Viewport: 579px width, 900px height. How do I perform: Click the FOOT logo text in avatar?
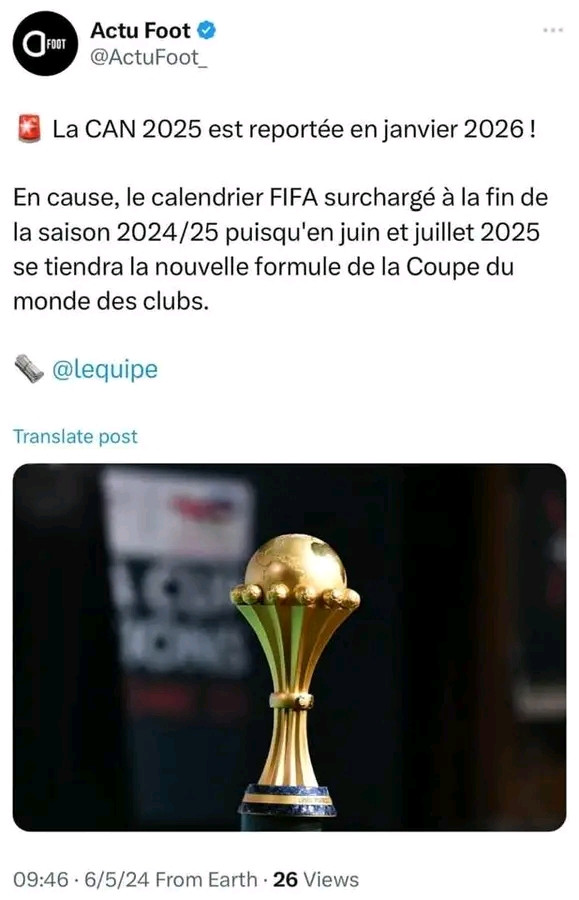[56, 44]
